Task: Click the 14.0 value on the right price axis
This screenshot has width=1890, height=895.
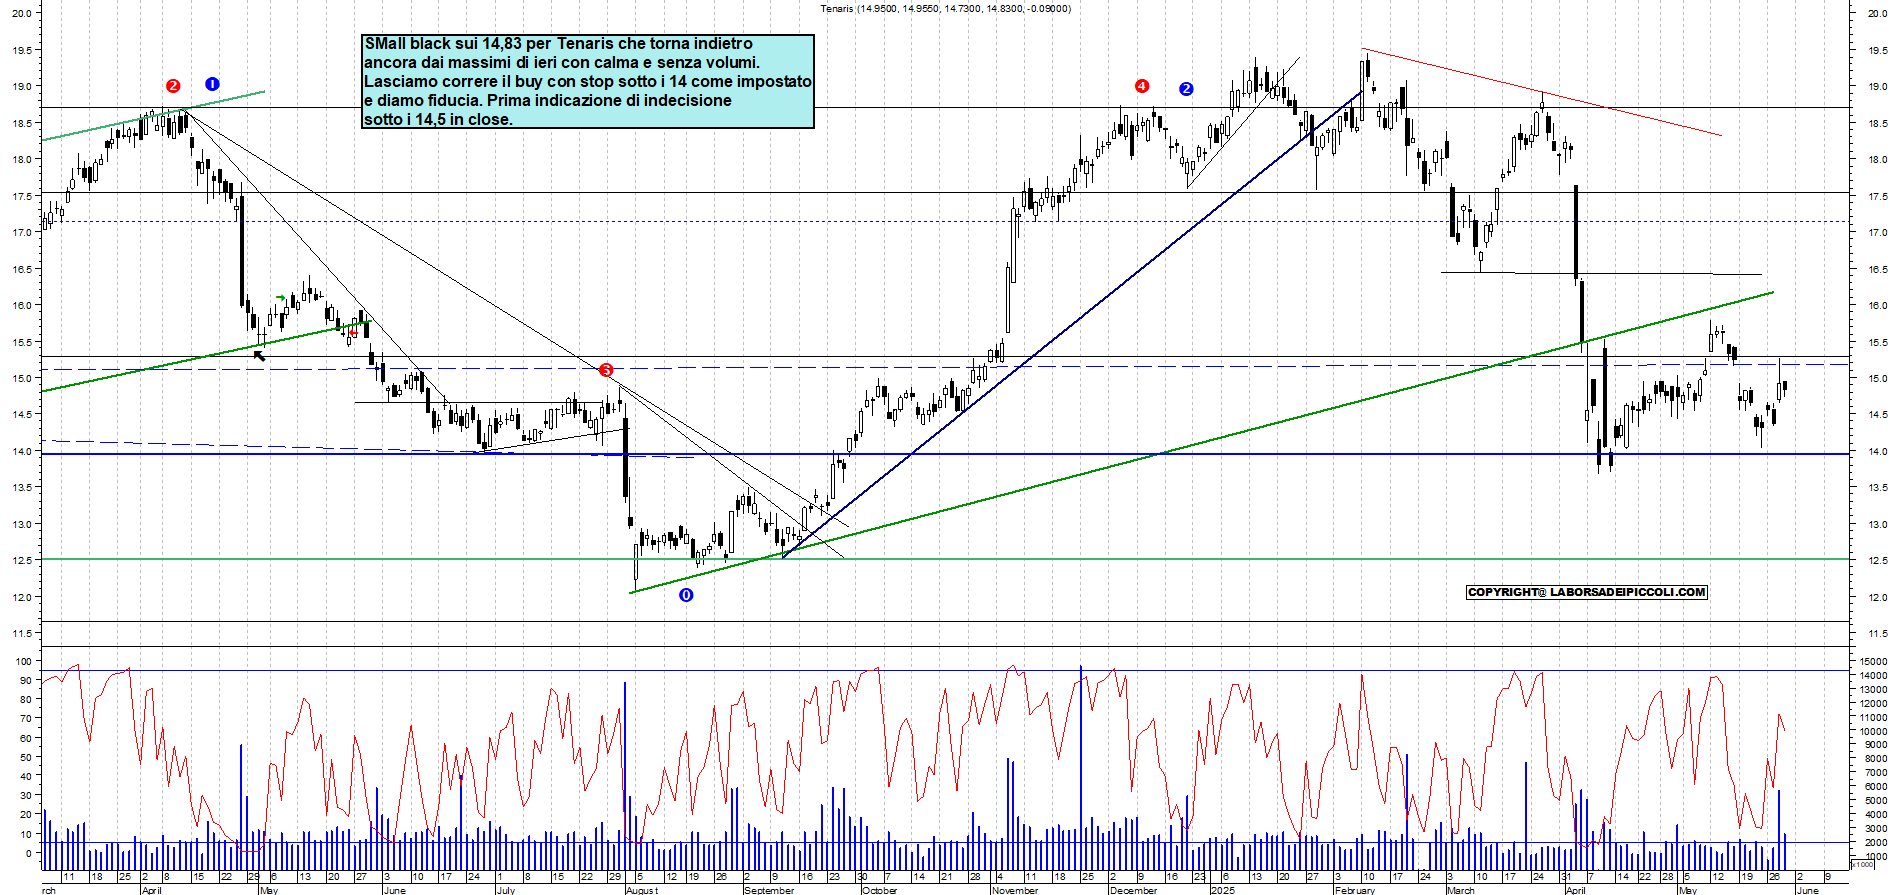Action: tap(1877, 451)
